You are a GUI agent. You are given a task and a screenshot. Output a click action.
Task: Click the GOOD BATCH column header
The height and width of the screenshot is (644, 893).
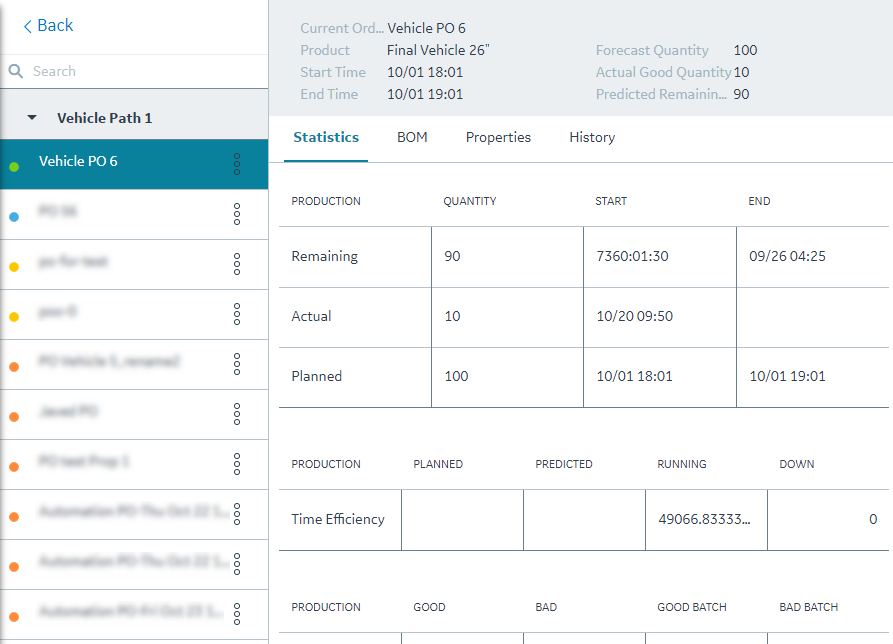[x=692, y=607]
